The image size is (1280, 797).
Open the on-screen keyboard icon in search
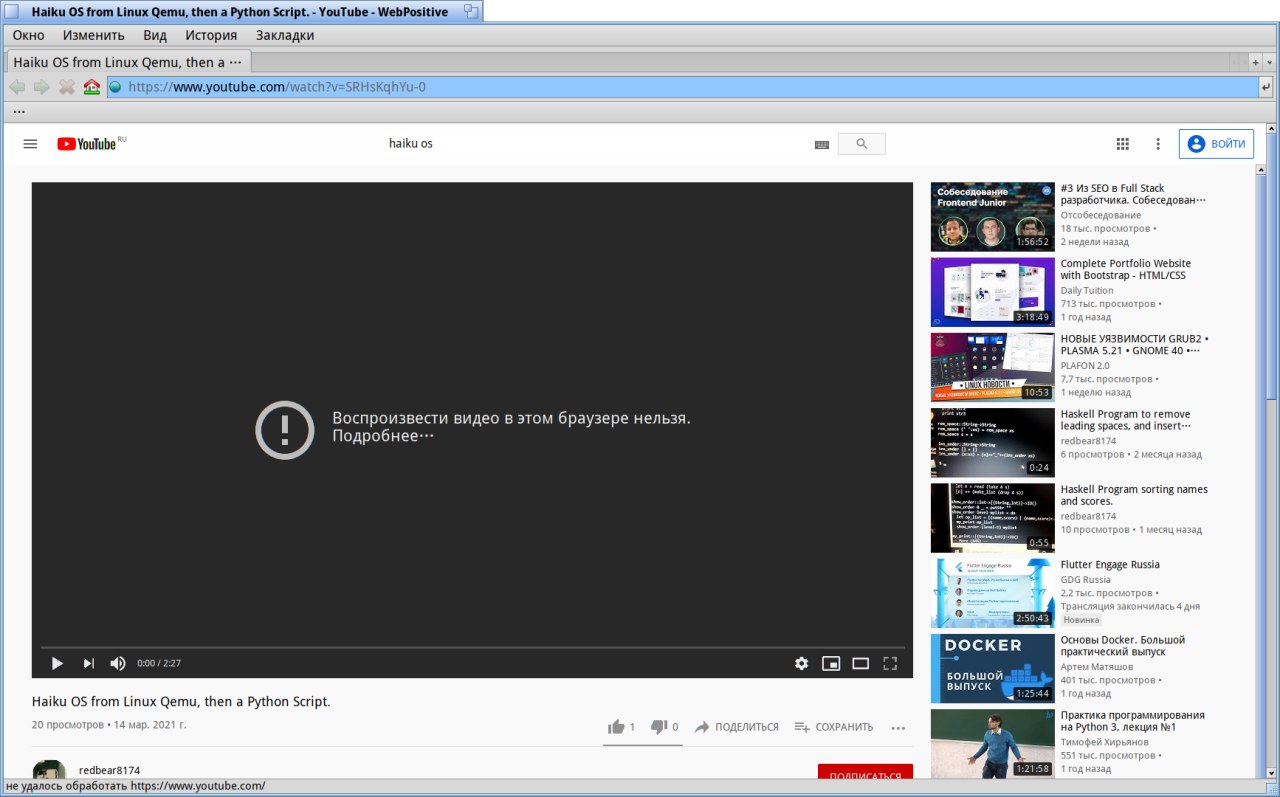(822, 145)
